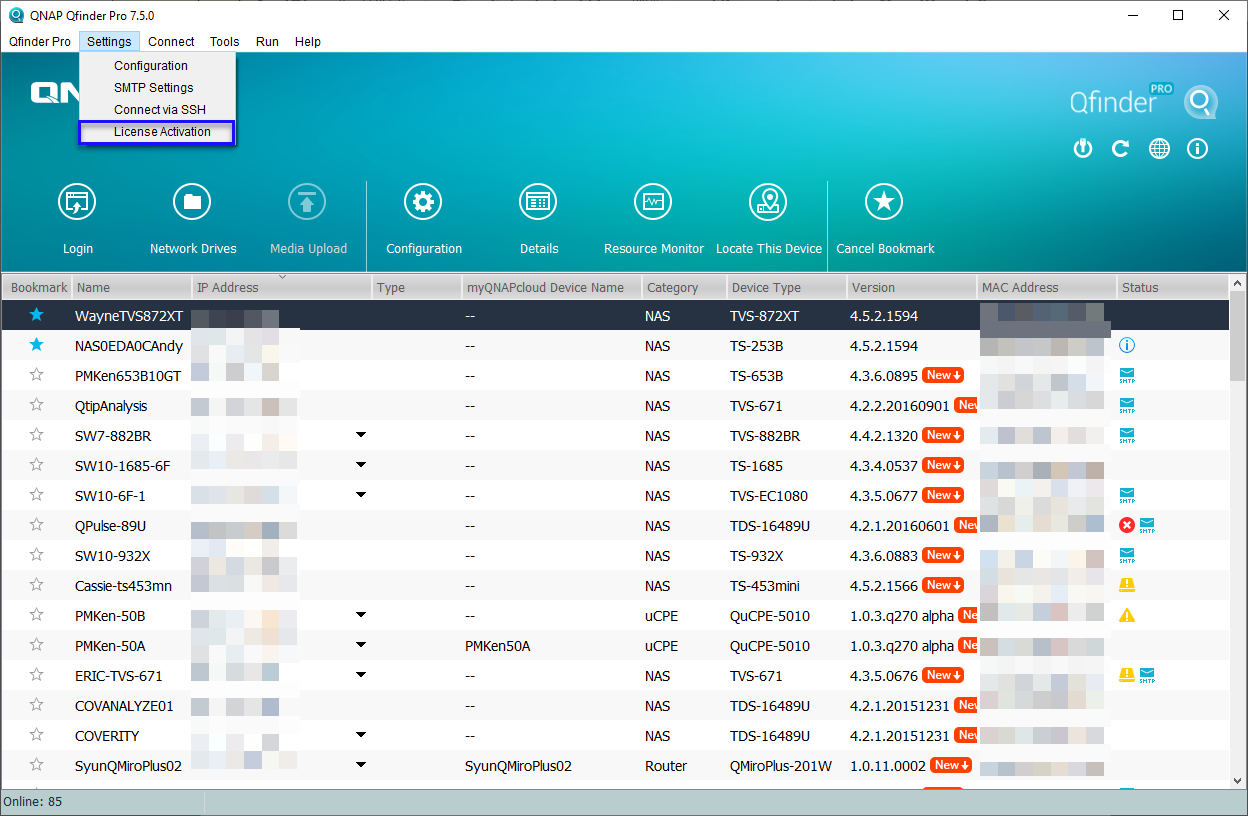This screenshot has height=816, width=1248.
Task: Click the Media Upload toolbar icon
Action: coord(307,203)
